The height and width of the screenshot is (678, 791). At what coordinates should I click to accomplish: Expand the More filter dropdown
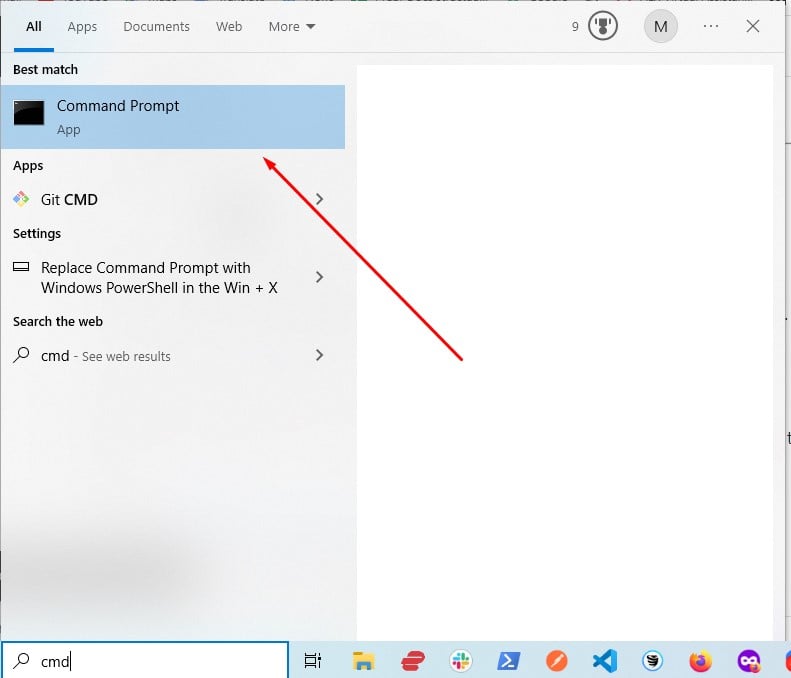(292, 26)
